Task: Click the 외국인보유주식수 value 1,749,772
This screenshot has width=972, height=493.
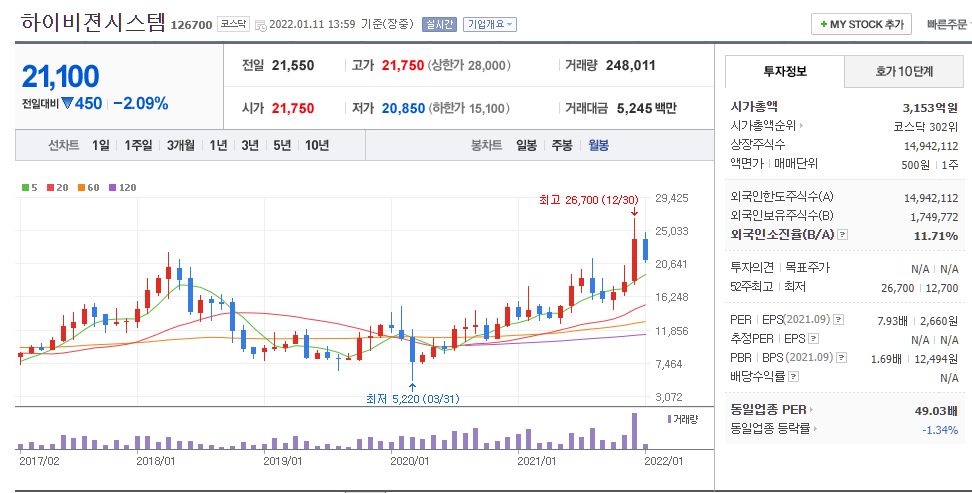Action: (x=934, y=217)
